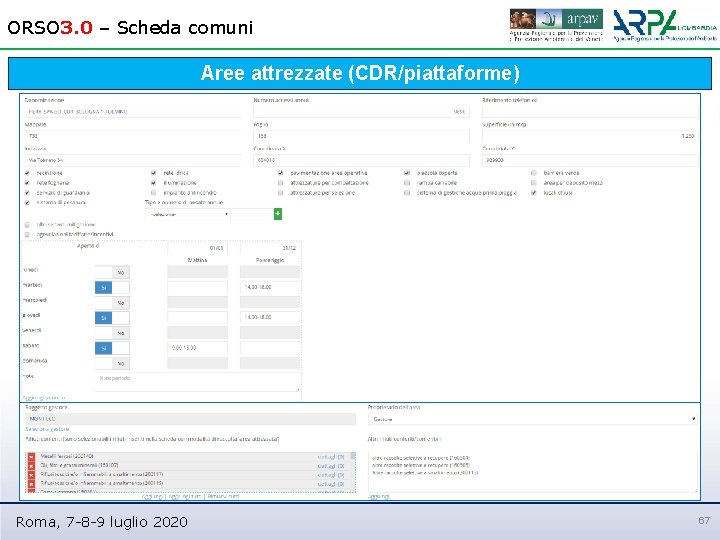Delete the rifiuti row ending 200116 using red X
The image size is (720, 540).
31,484
